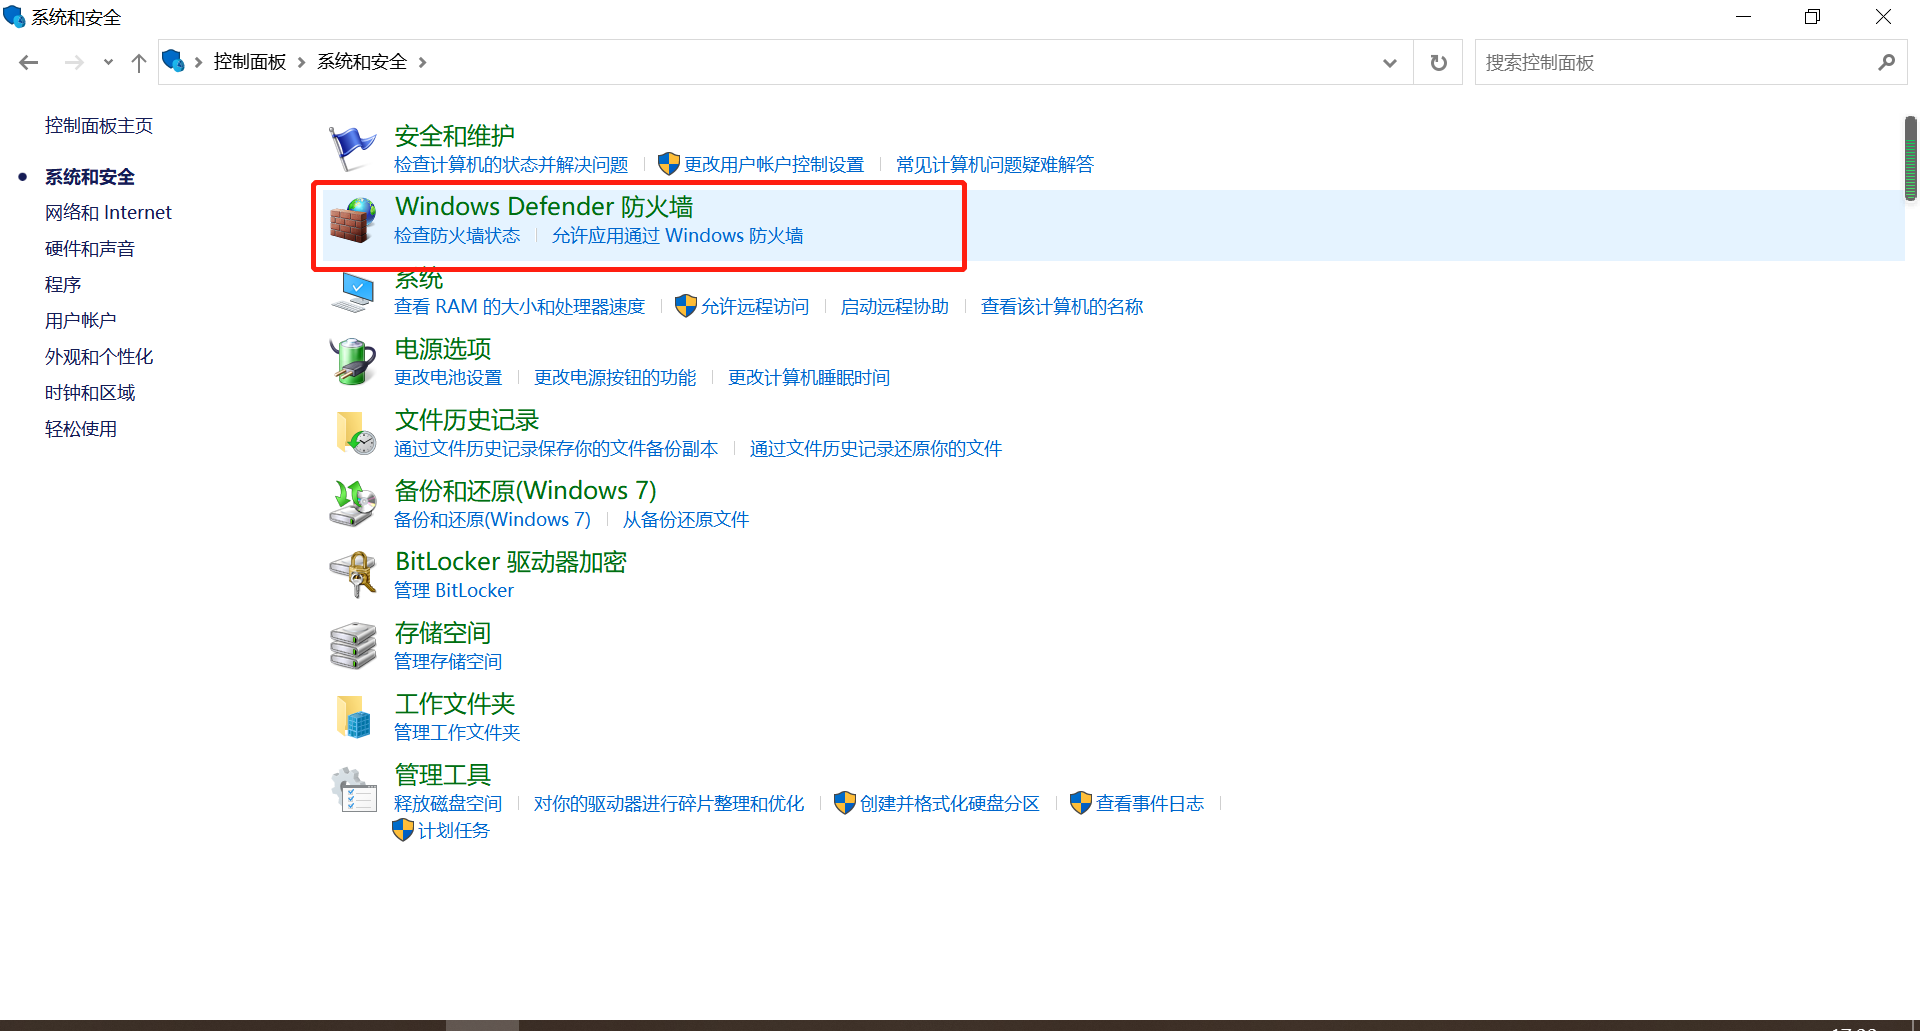Click the Storage Spaces drives icon
Screen dimensions: 1920x1031
click(352, 645)
